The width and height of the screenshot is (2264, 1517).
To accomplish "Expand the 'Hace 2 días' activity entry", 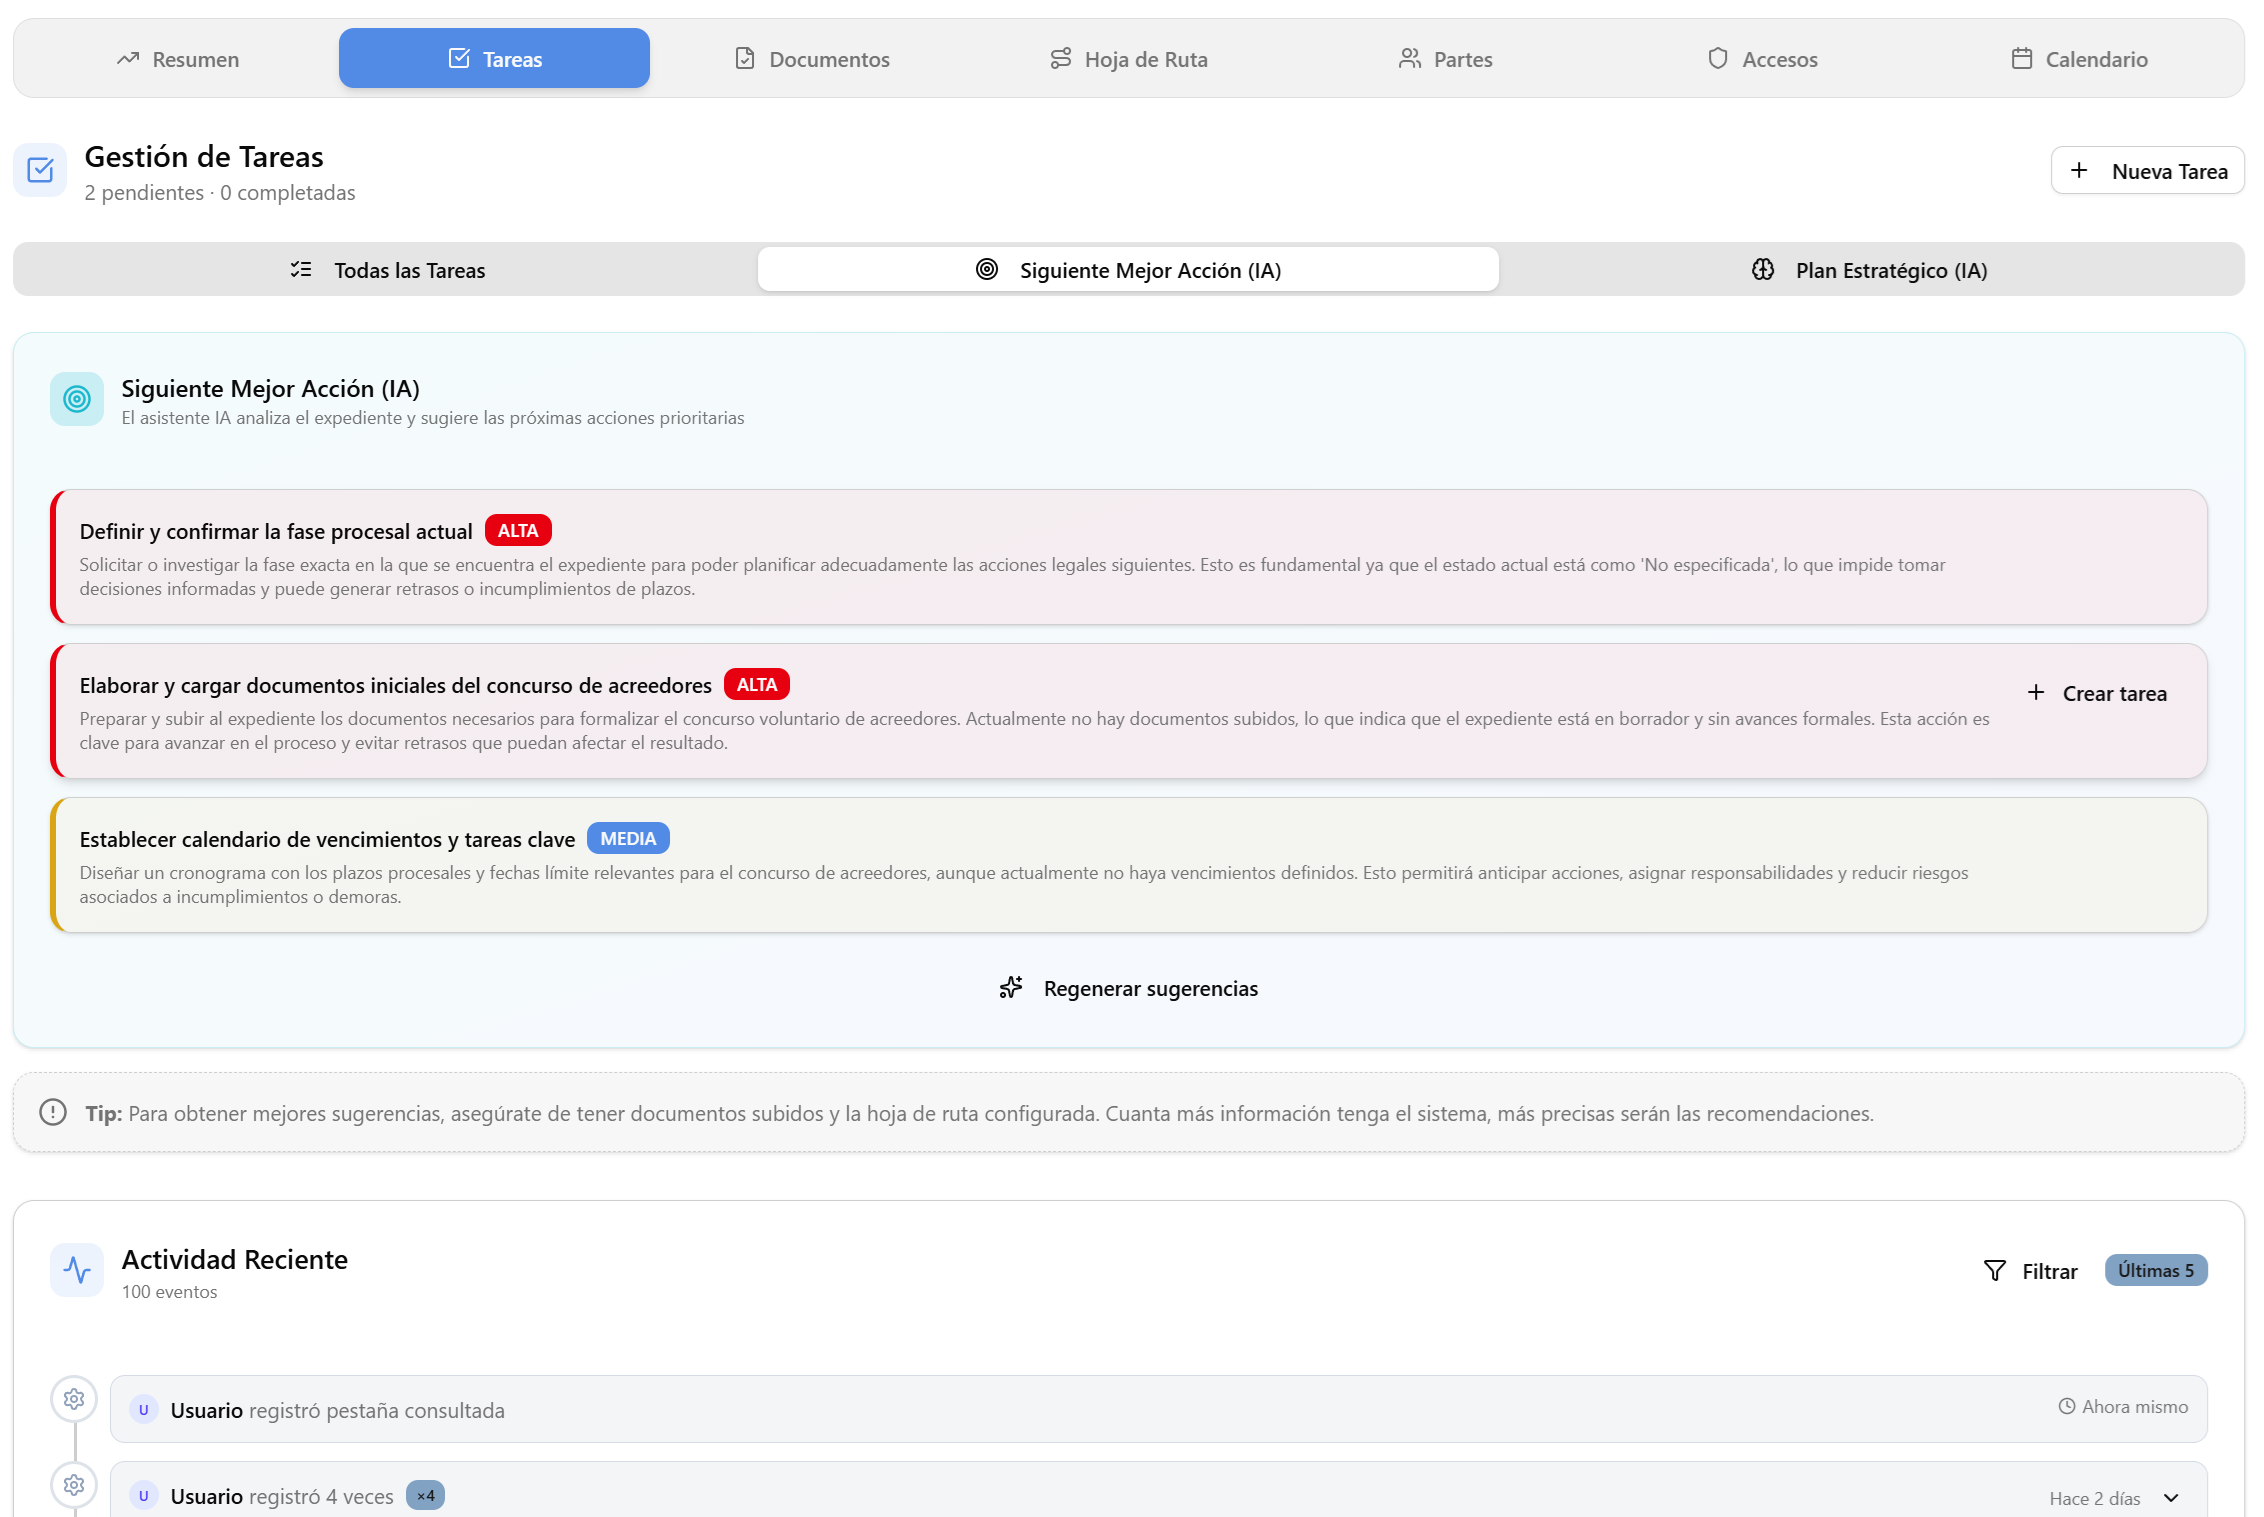I will [2170, 1497].
